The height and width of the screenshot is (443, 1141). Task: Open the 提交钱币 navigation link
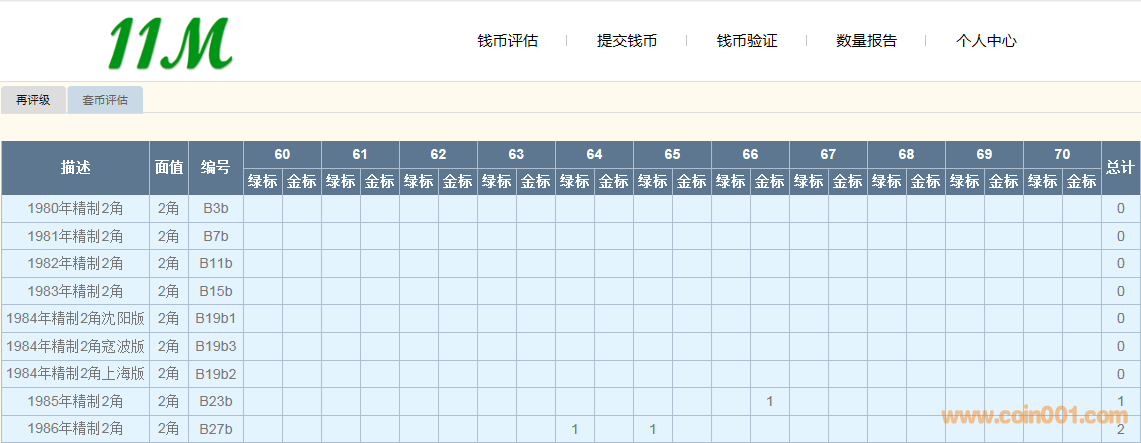pos(627,41)
